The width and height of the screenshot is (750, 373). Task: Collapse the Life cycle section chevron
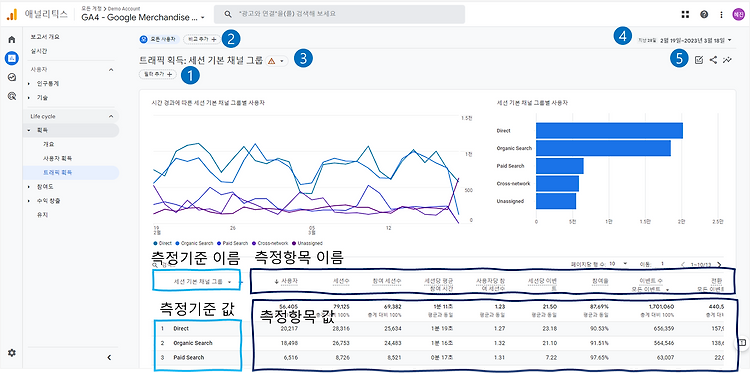(111, 116)
